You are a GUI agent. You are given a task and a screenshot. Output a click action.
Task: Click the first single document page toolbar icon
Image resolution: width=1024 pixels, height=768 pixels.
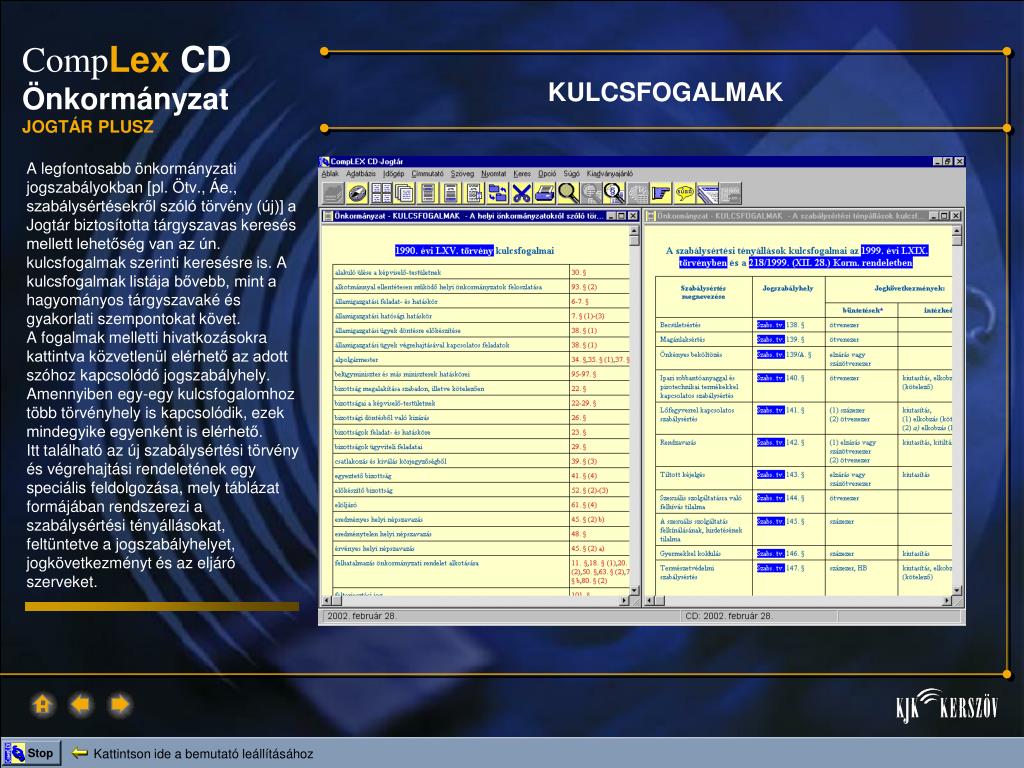[428, 193]
